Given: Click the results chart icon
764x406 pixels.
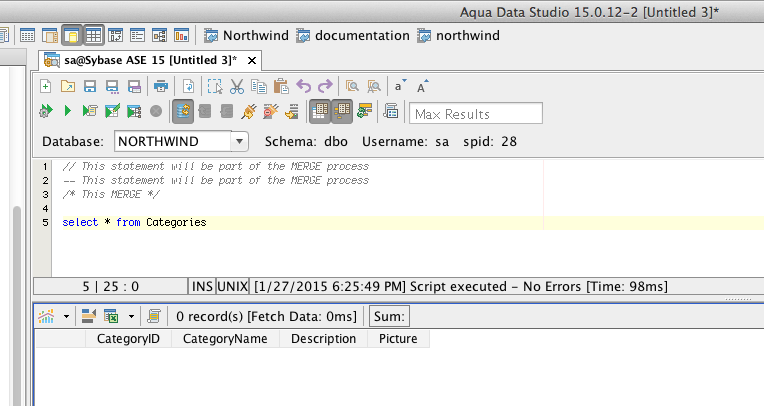Looking at the screenshot, I should pos(46,316).
